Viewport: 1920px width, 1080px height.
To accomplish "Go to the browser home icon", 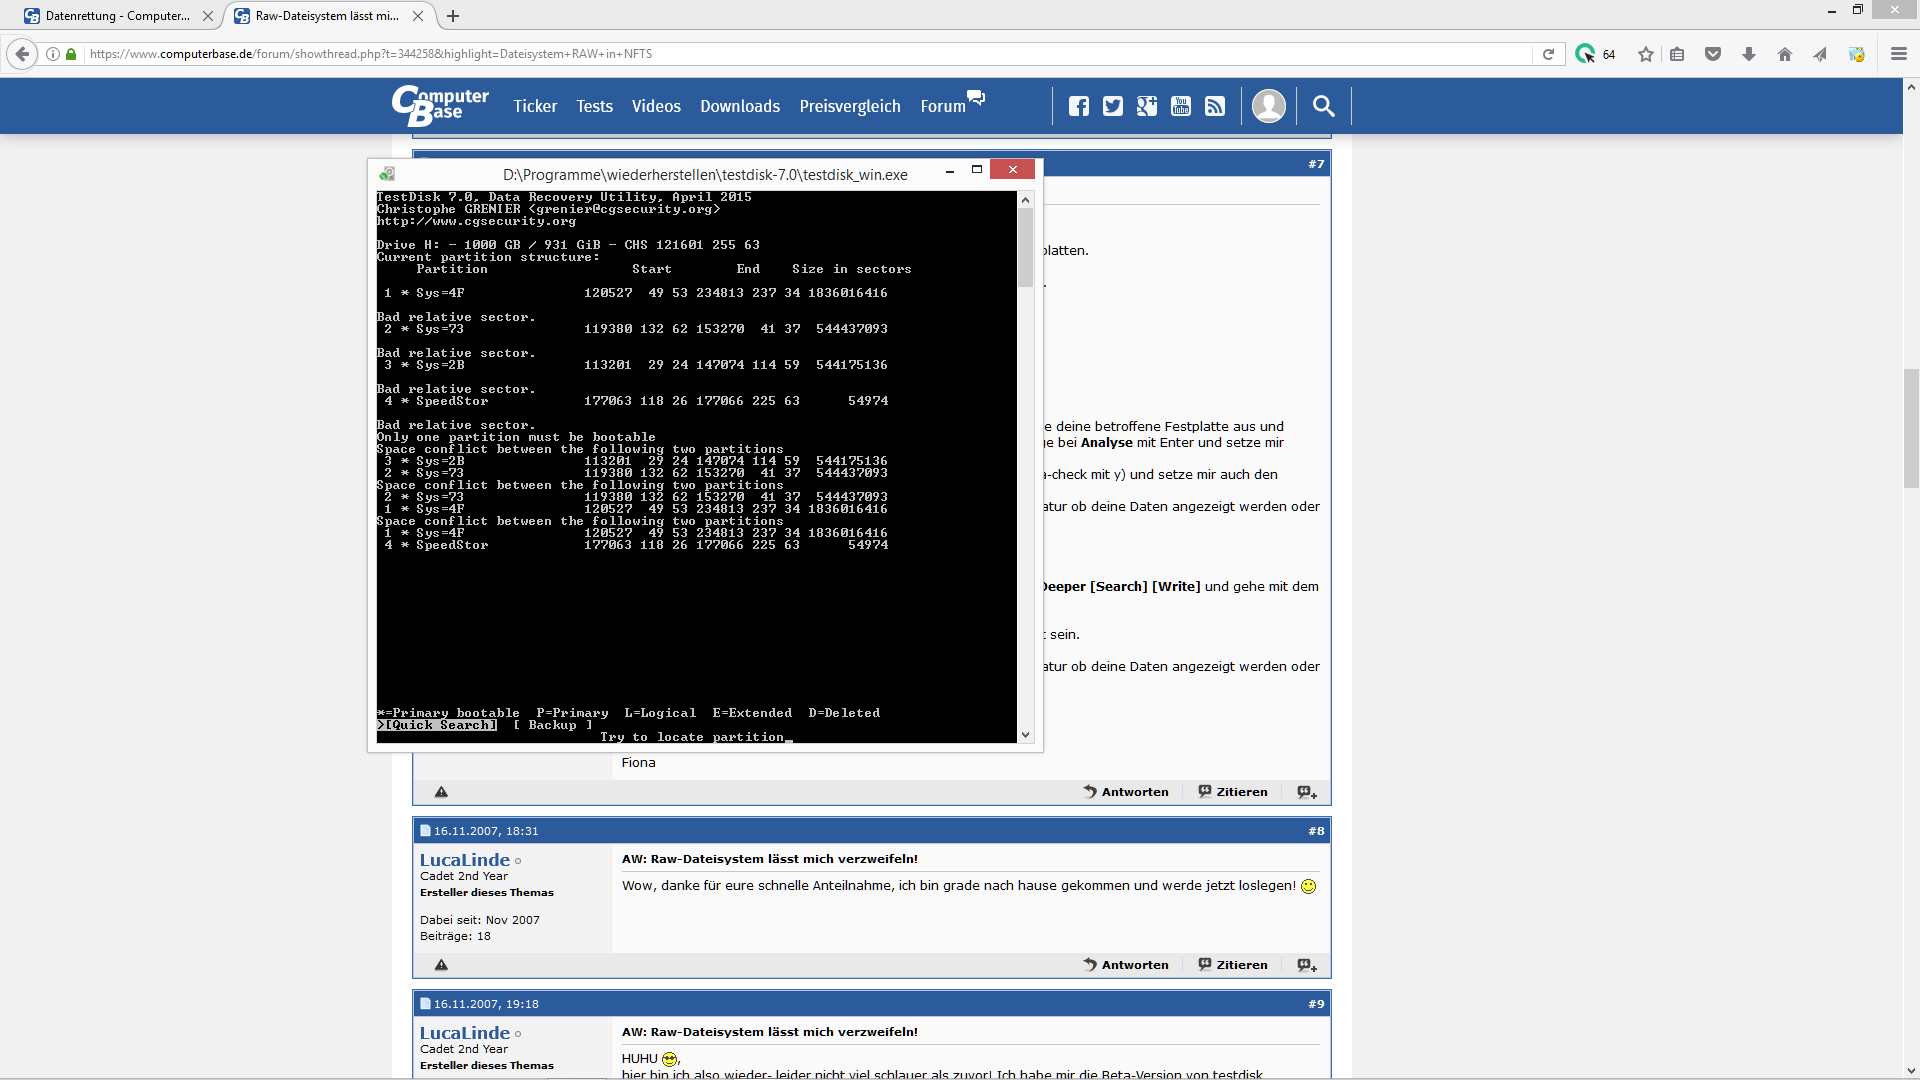I will 1785,54.
